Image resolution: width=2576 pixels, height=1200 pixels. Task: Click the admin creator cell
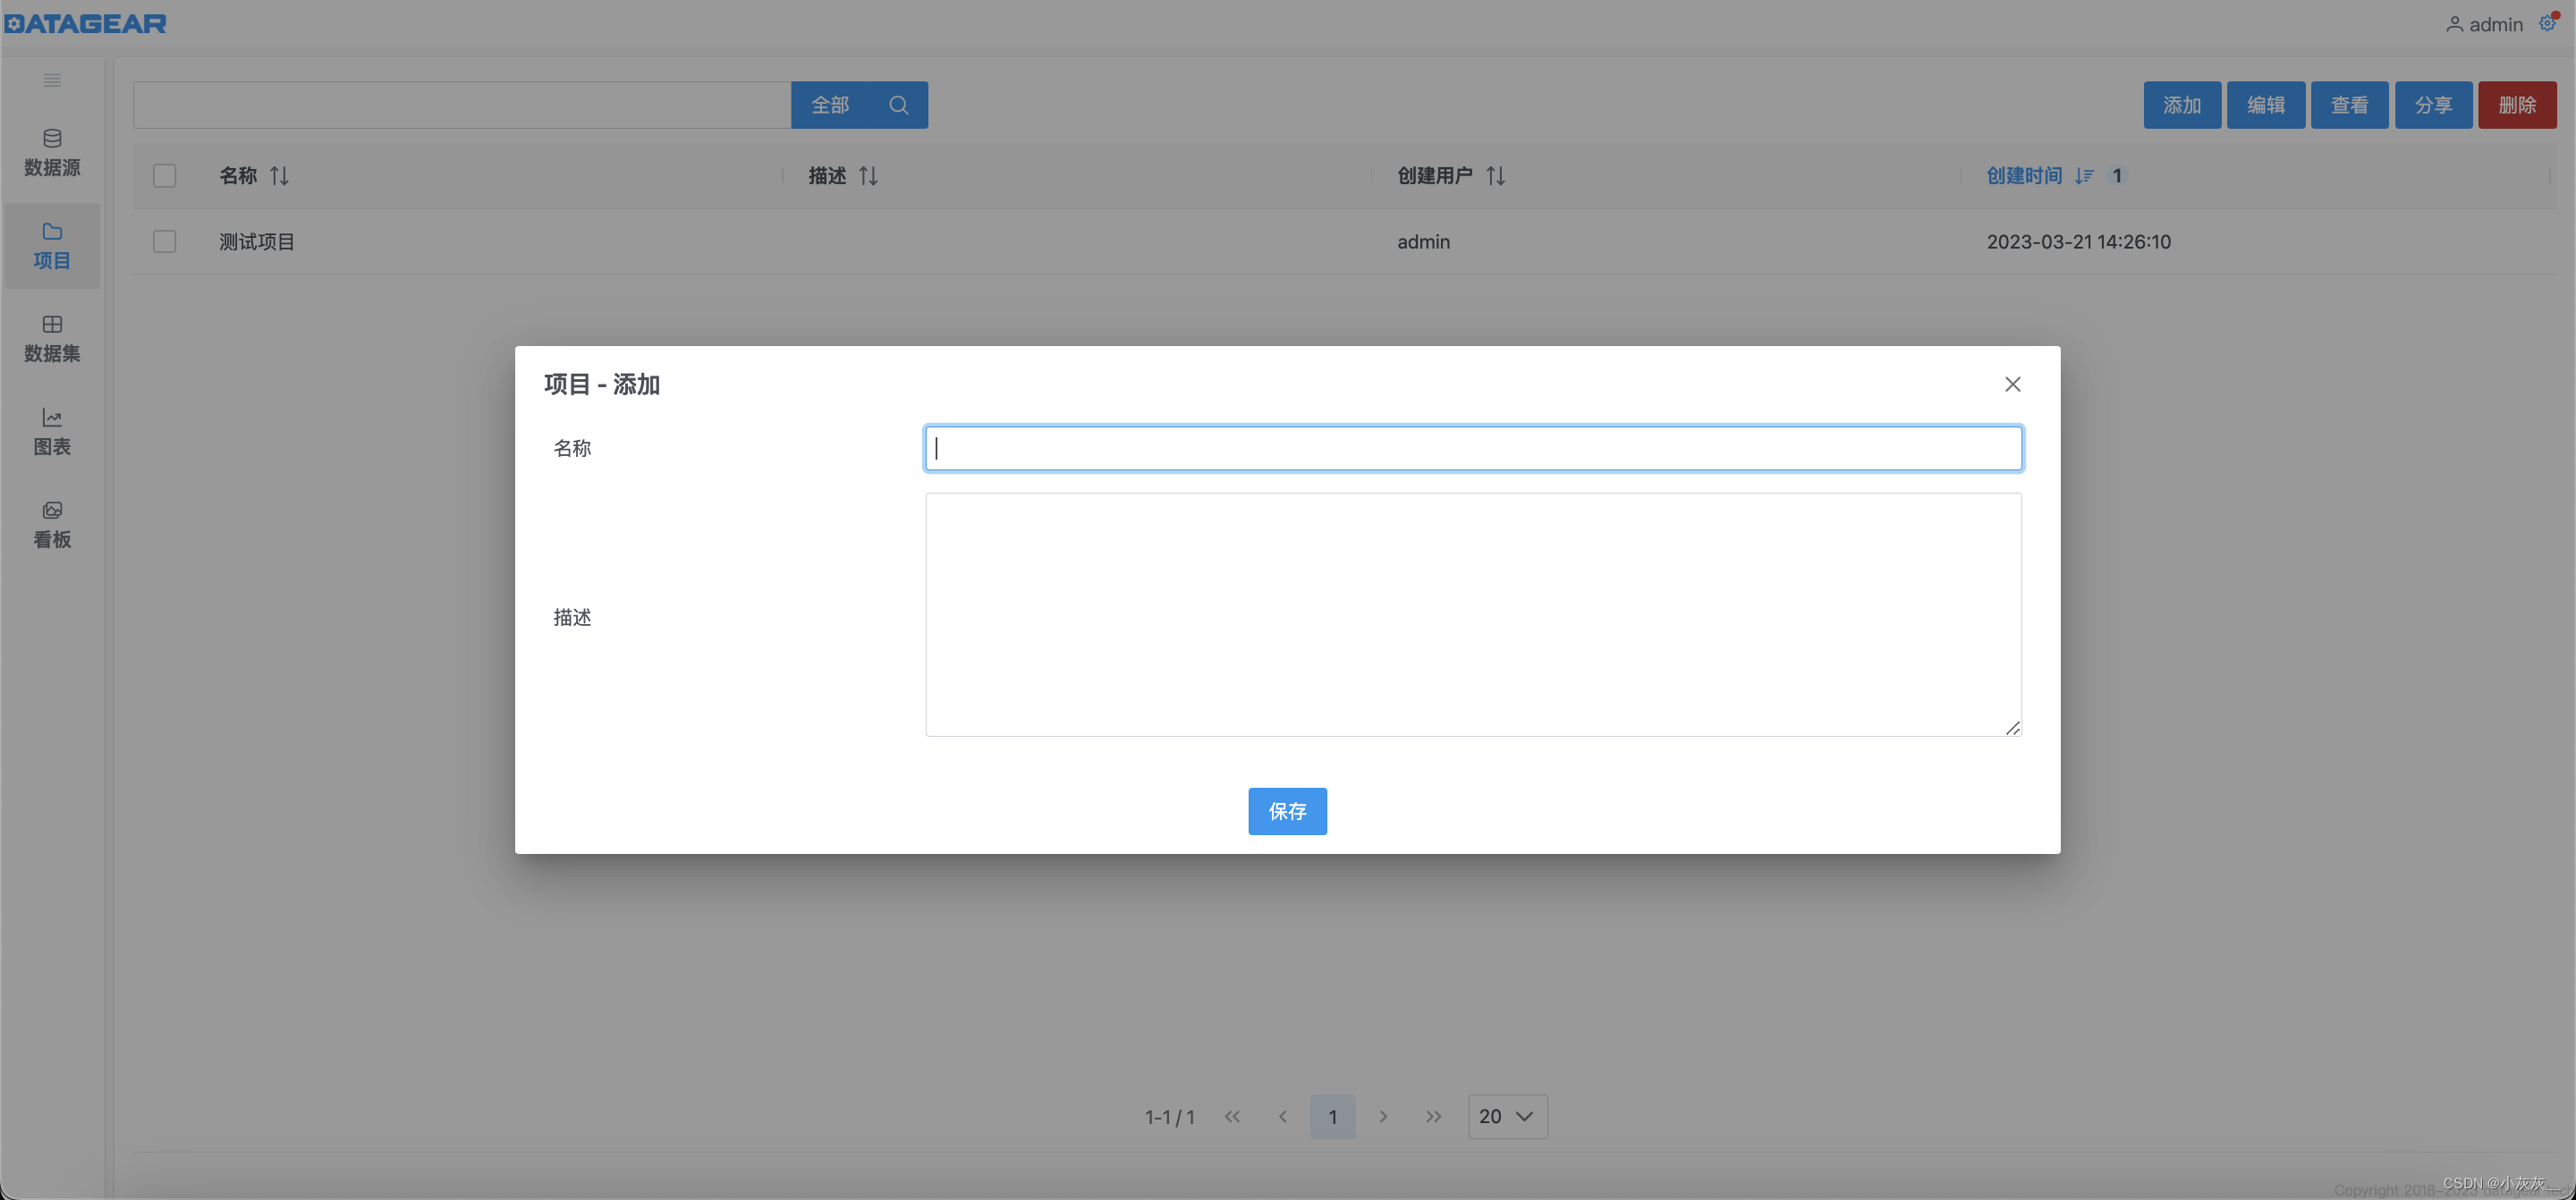(x=1424, y=242)
